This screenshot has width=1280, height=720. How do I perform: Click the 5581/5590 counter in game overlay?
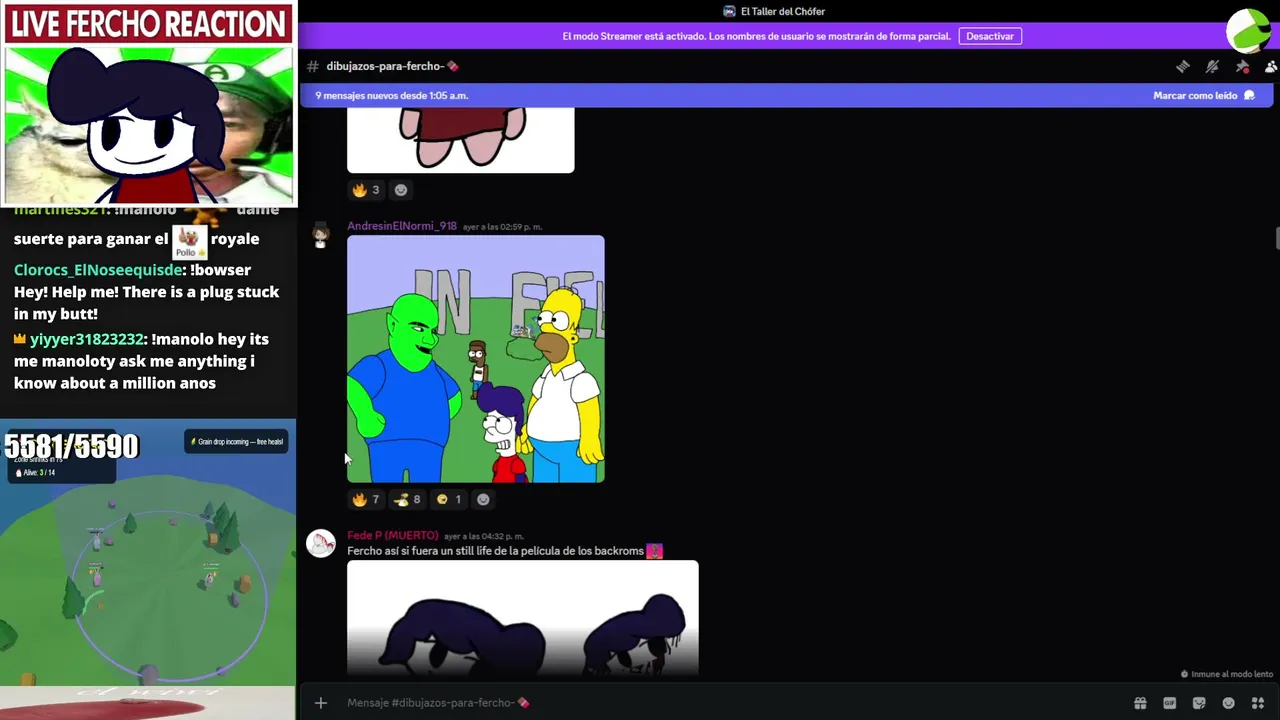click(71, 447)
